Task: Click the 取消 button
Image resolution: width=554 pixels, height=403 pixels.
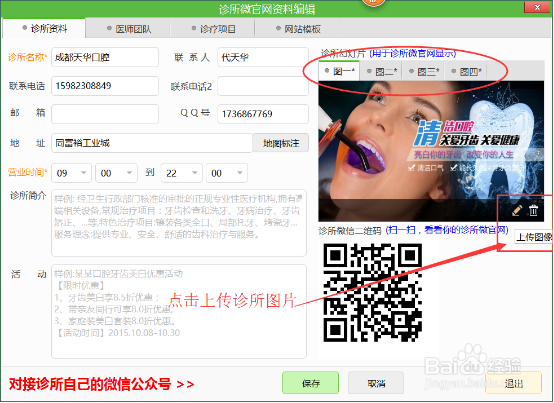Action: 376,383
